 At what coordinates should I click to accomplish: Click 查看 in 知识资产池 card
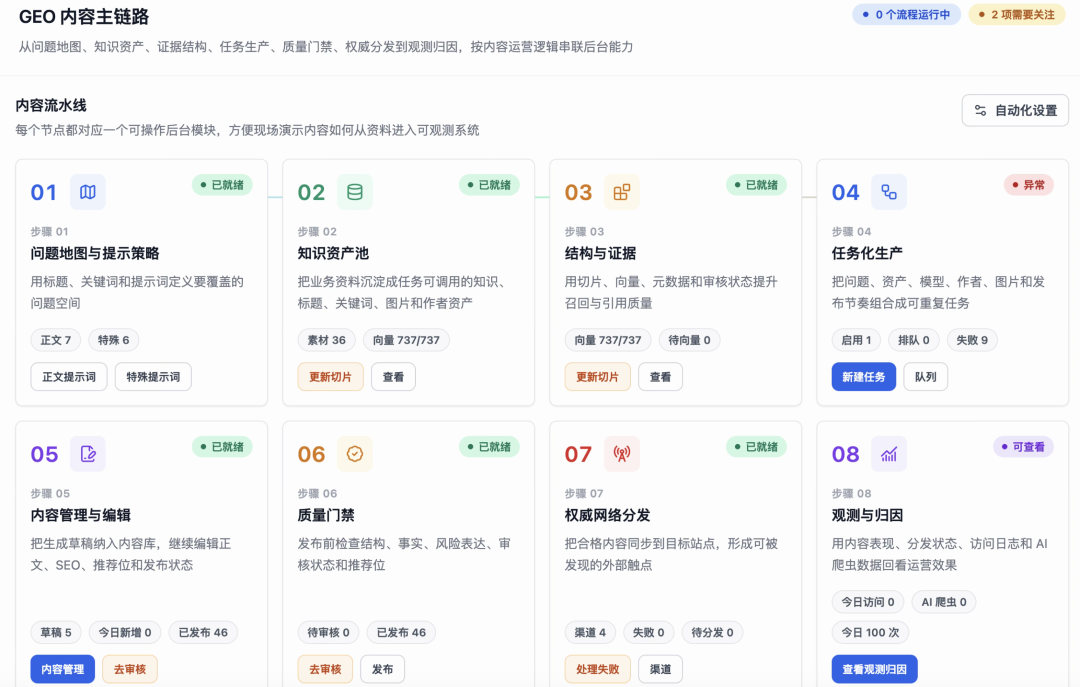[x=393, y=377]
